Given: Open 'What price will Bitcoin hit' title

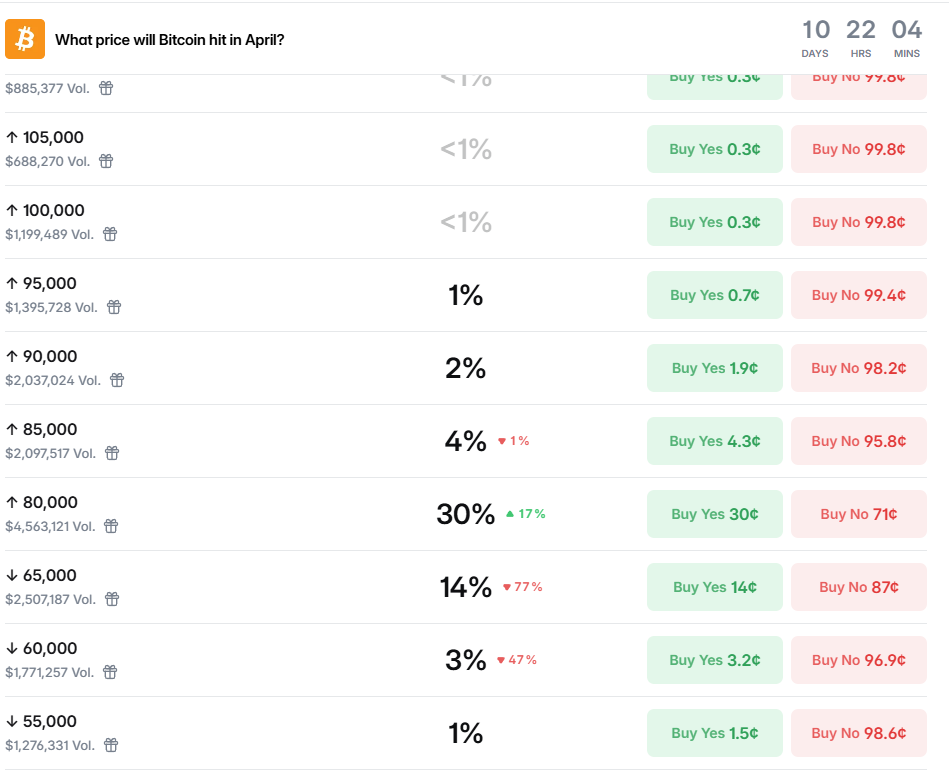Looking at the screenshot, I should coord(170,40).
